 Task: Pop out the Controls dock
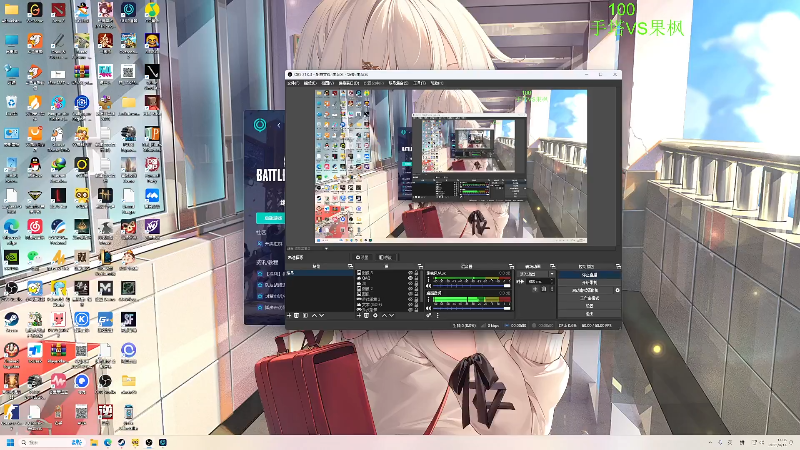[618, 266]
